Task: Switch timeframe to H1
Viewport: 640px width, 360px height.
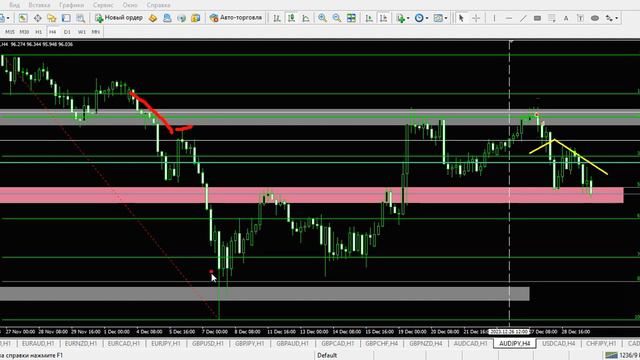Action: tap(38, 32)
